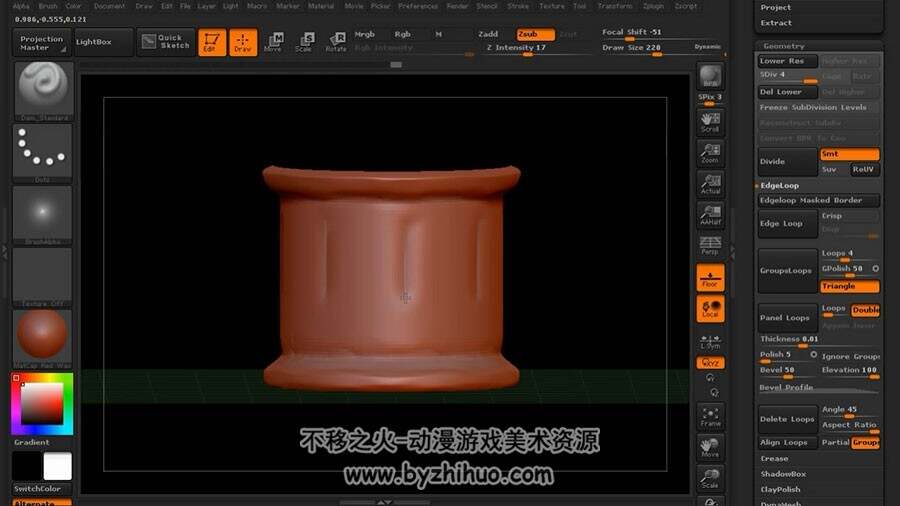Click the Scale view icon in right shelf
The image size is (900, 506).
point(710,478)
